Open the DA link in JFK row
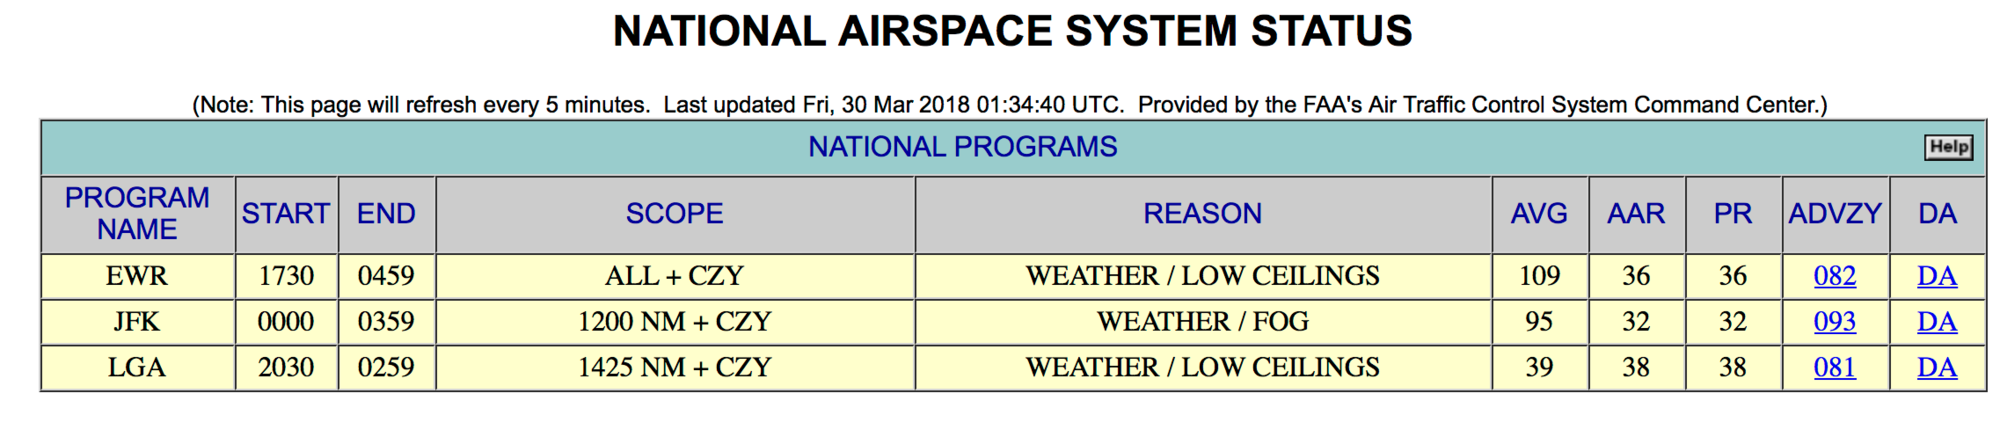This screenshot has width=2000, height=422. (x=1936, y=322)
